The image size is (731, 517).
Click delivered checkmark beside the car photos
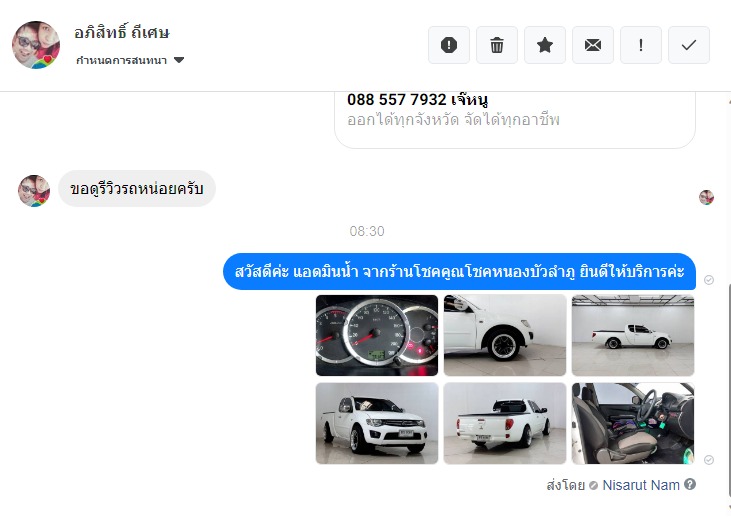[x=709, y=460]
